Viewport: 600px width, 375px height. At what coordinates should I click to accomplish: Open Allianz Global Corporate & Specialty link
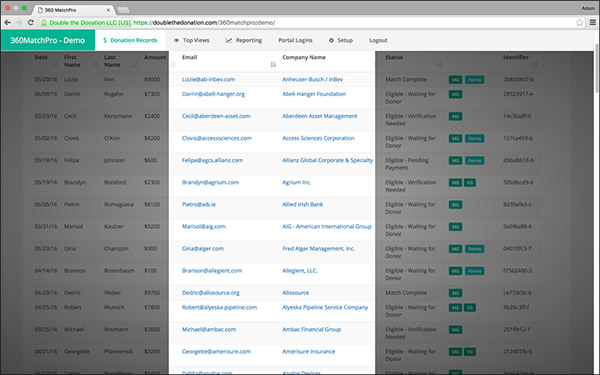tap(328, 160)
